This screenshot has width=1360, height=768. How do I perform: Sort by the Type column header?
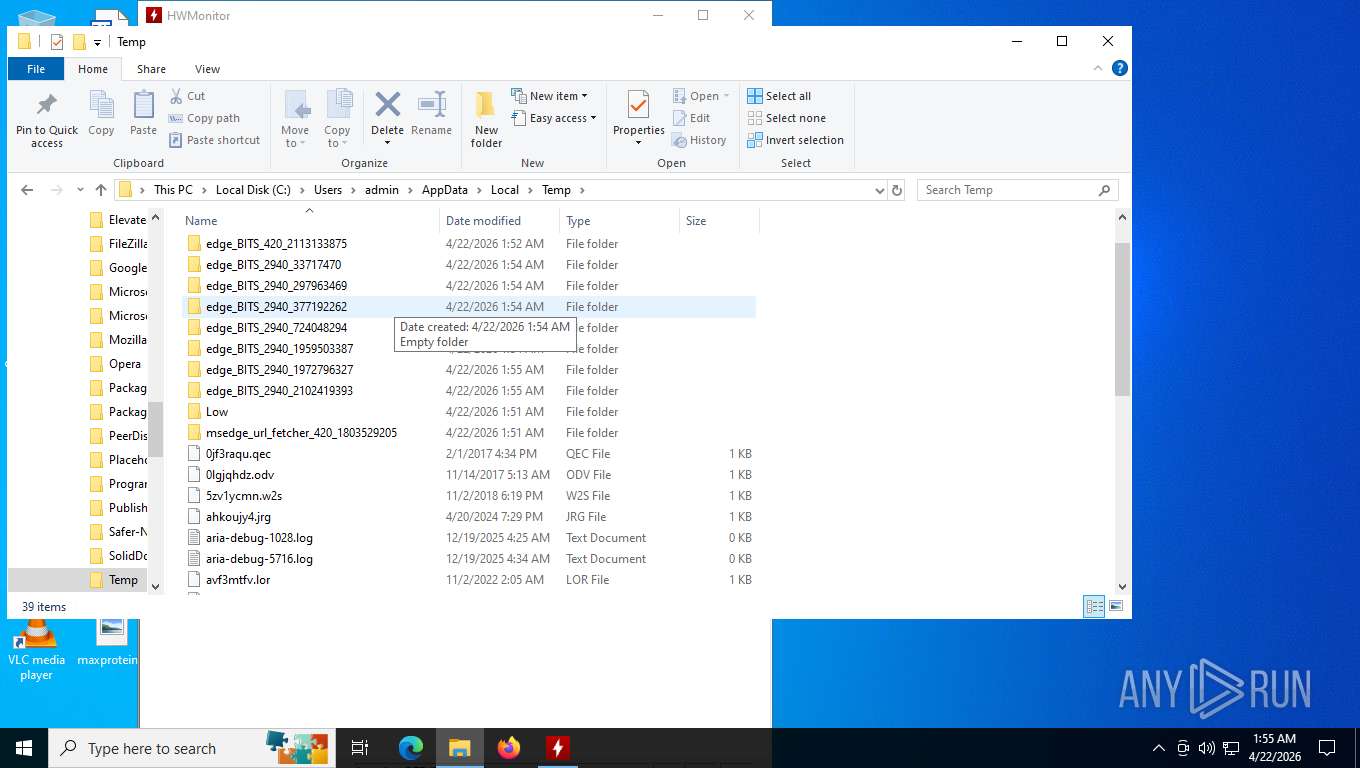(x=619, y=220)
